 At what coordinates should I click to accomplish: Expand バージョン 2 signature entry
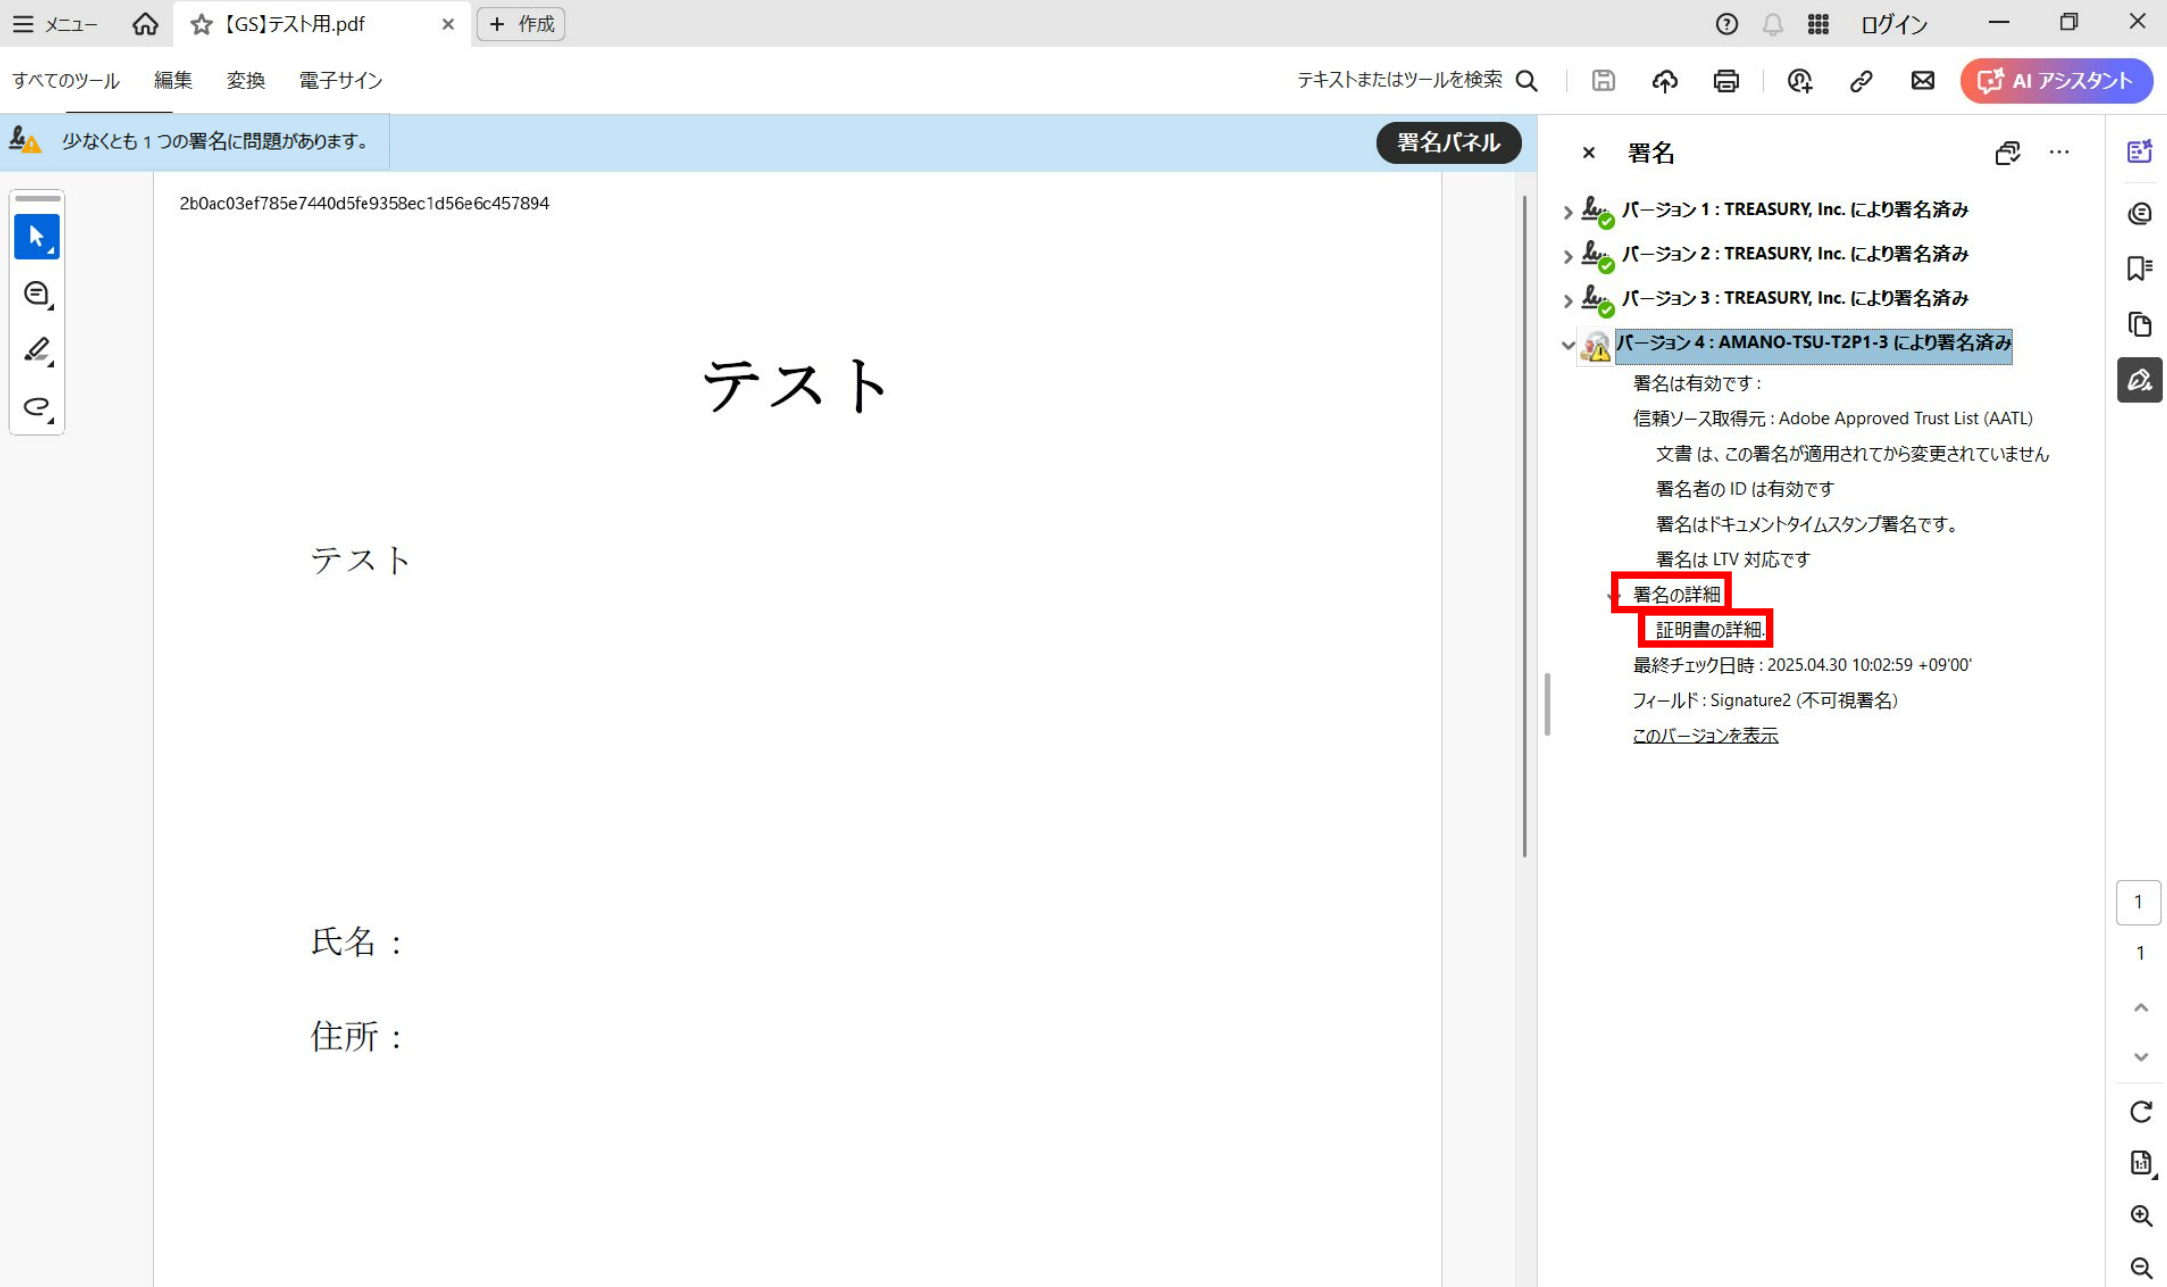click(x=1566, y=255)
